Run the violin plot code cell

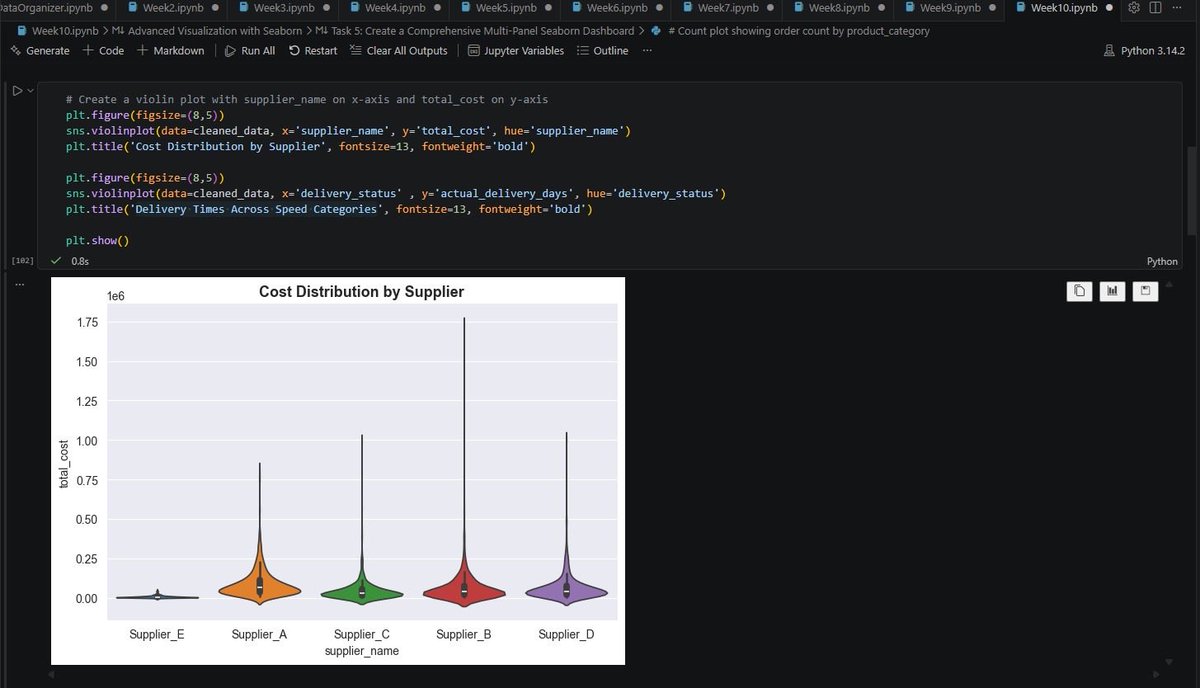16,91
